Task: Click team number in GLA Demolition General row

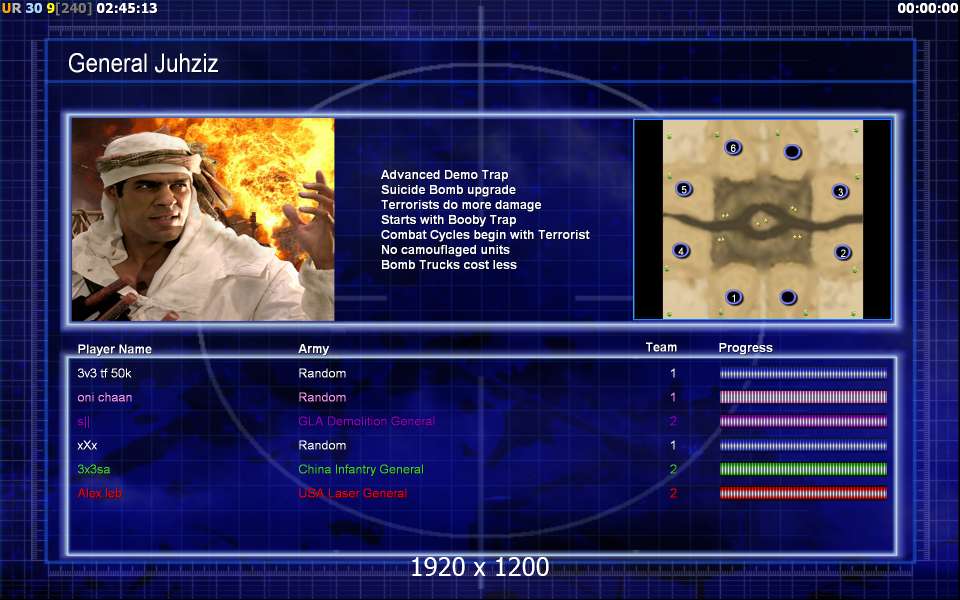Action: [x=673, y=421]
